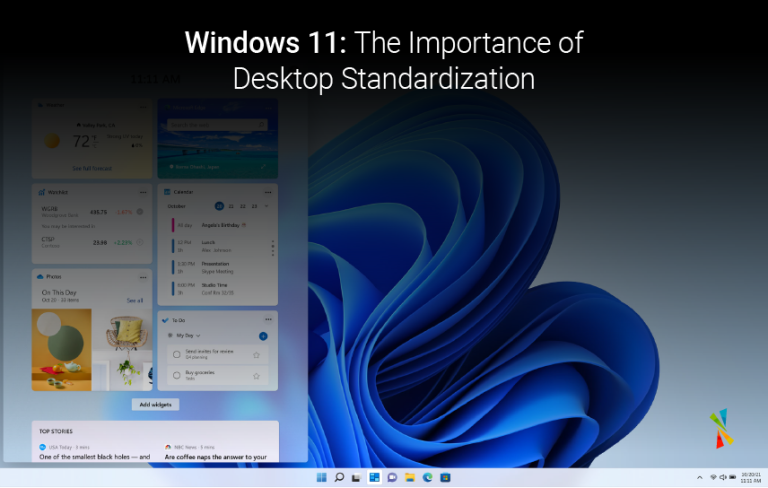Viewport: 768px width, 488px height.
Task: Click the volume speaker tray icon
Action: click(x=723, y=477)
